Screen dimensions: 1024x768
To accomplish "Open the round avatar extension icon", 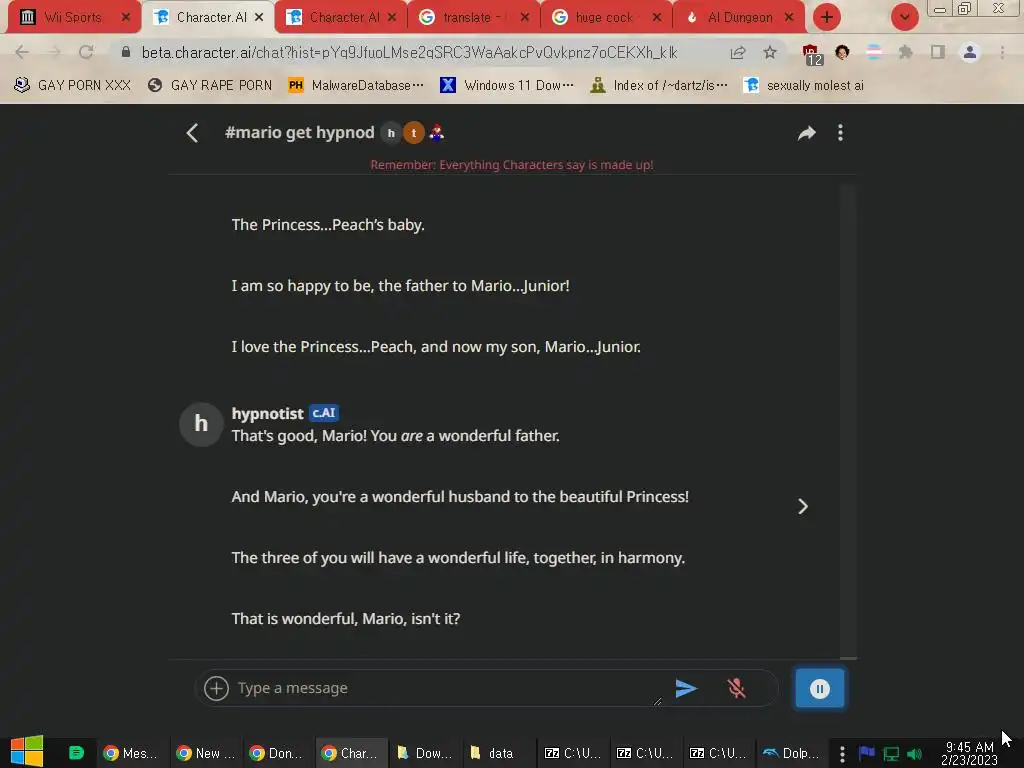I will (x=842, y=52).
